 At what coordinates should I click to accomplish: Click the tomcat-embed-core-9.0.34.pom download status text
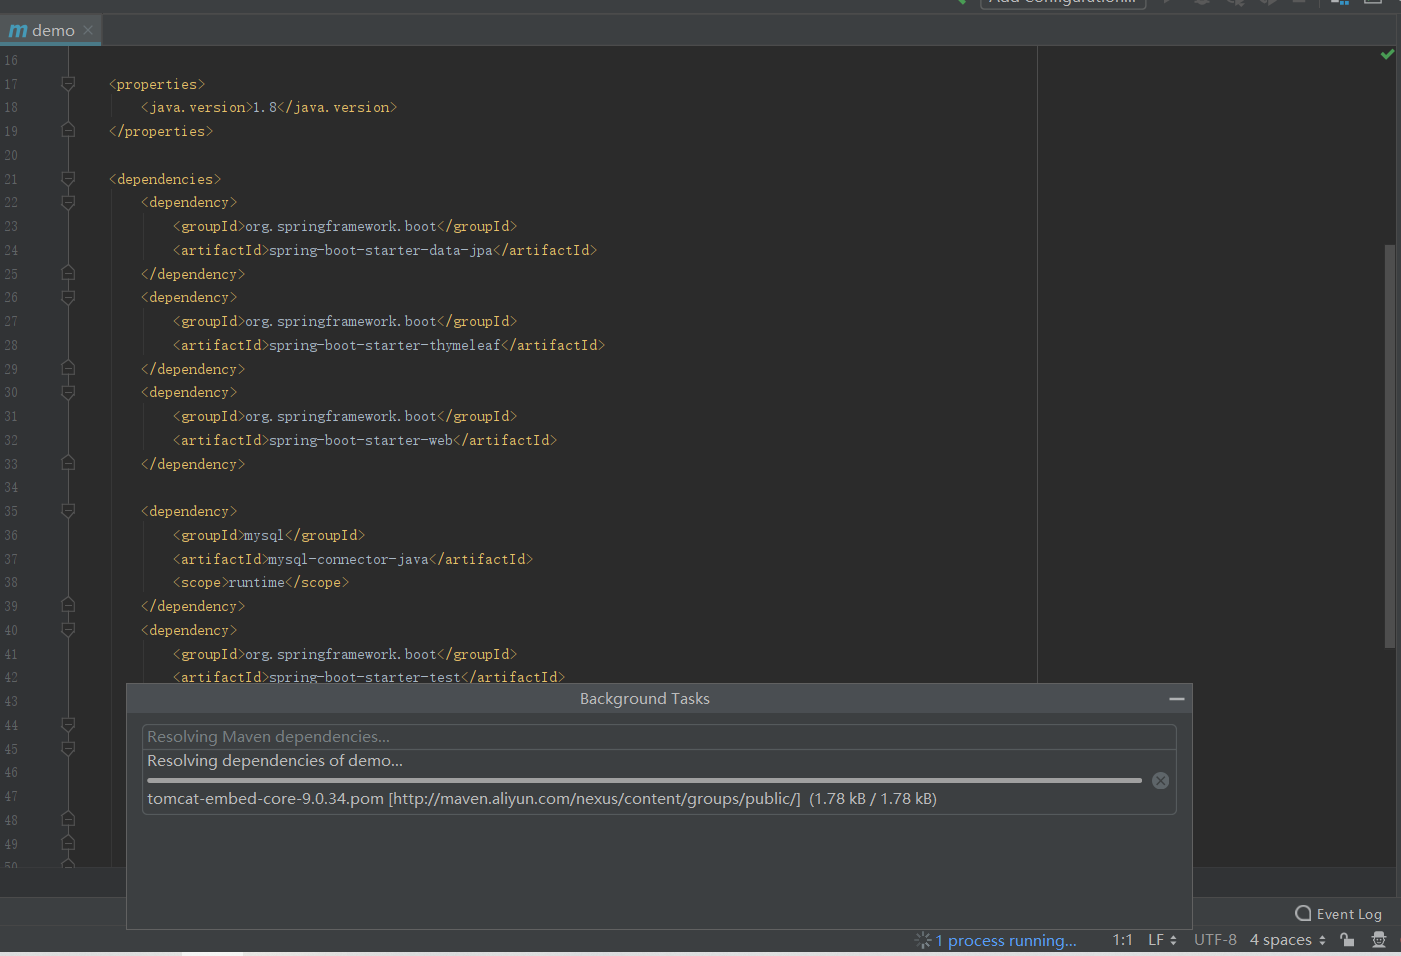(x=542, y=799)
